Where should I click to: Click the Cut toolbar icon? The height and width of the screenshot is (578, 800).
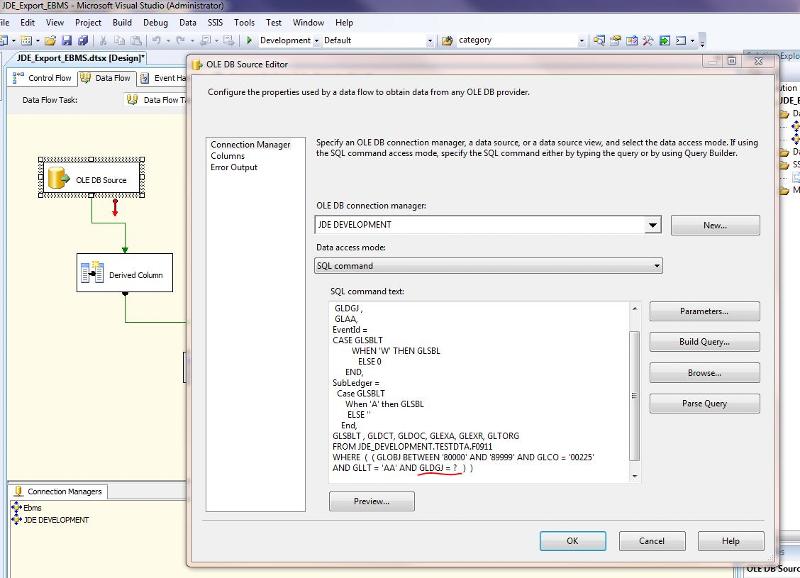[x=103, y=40]
